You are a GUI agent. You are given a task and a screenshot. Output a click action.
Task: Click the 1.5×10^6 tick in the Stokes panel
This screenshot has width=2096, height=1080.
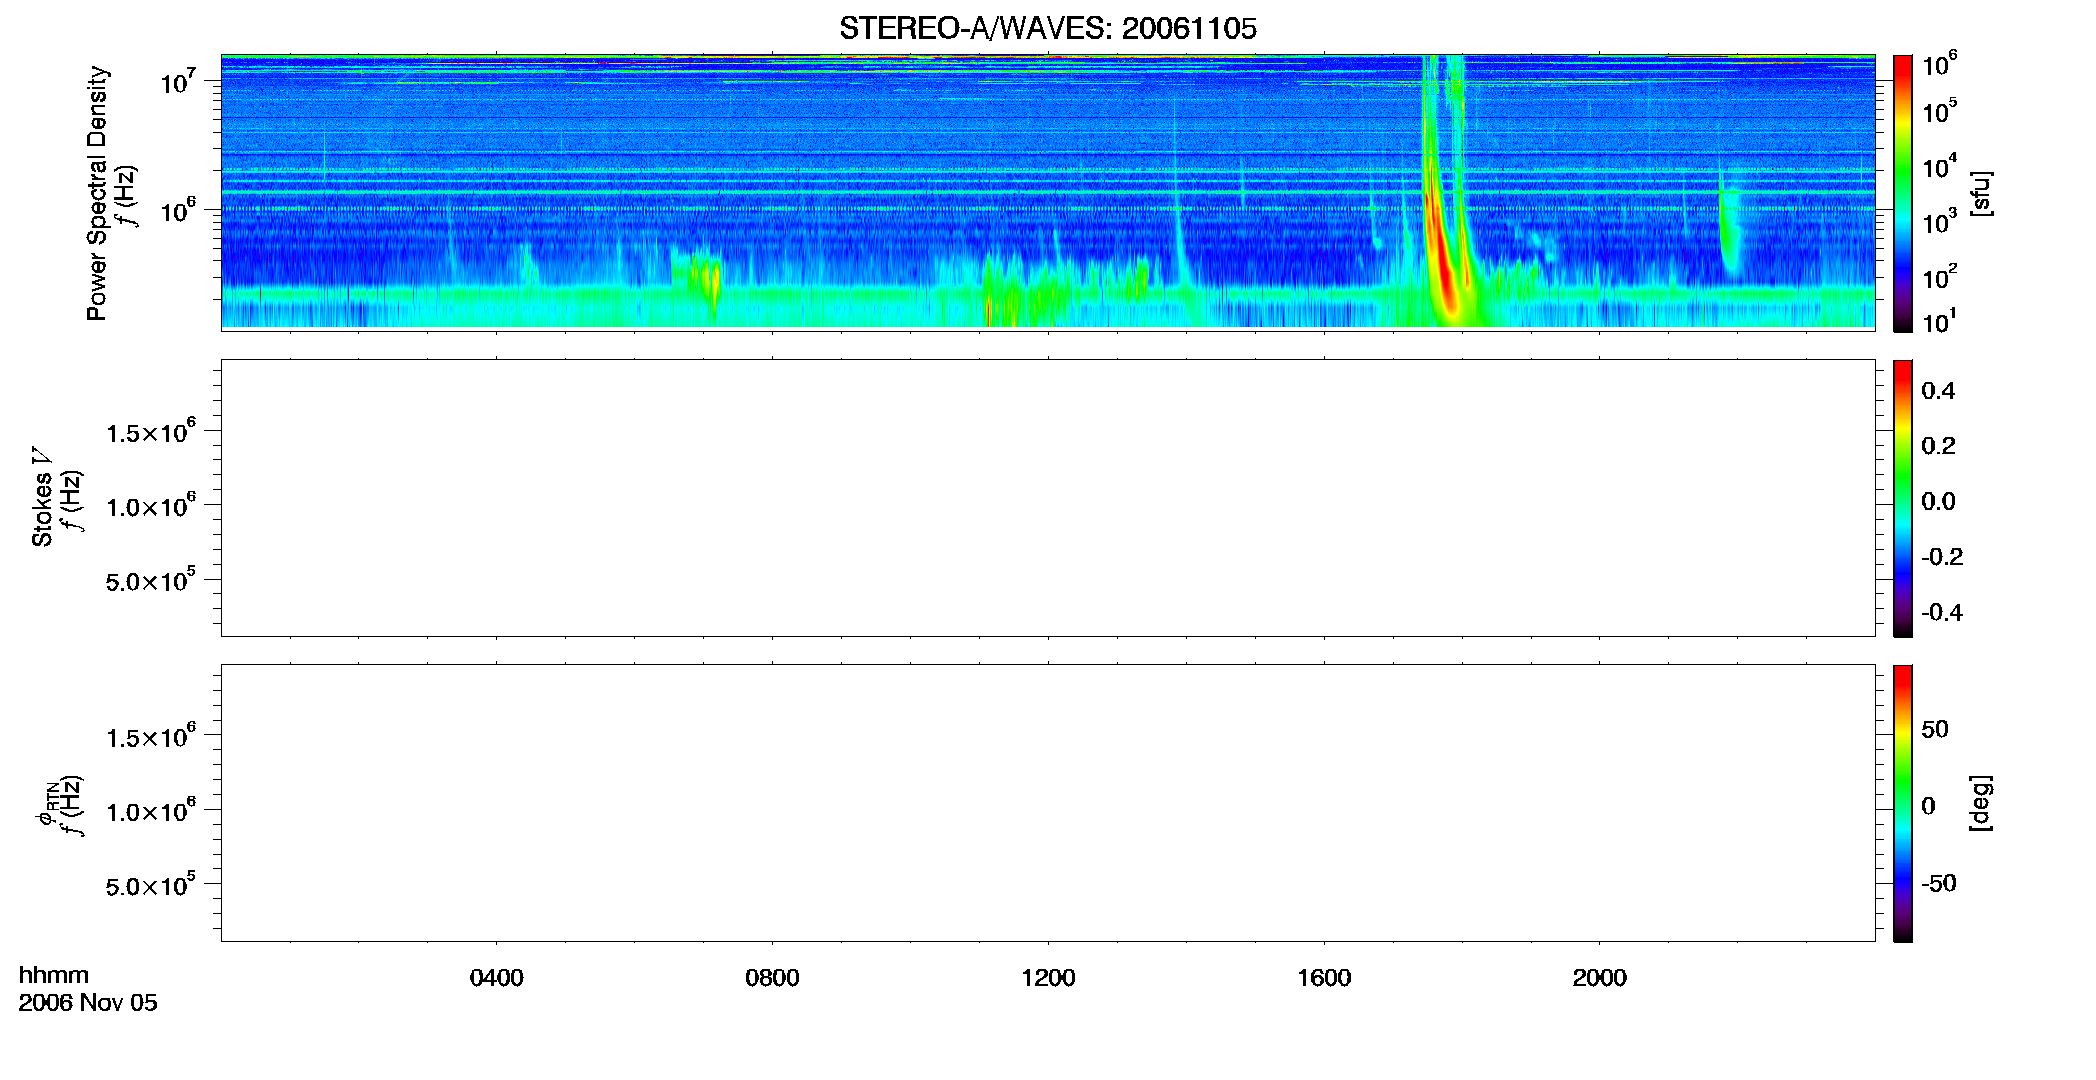[151, 431]
